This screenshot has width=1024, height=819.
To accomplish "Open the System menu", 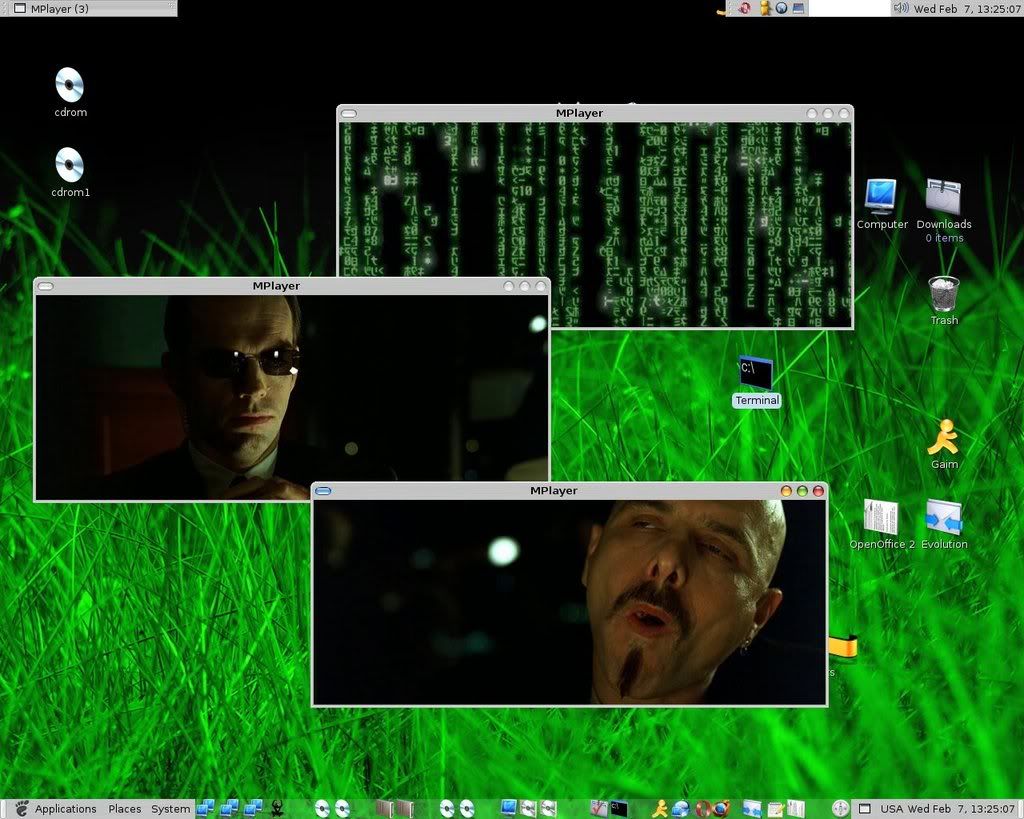I will click(x=170, y=809).
